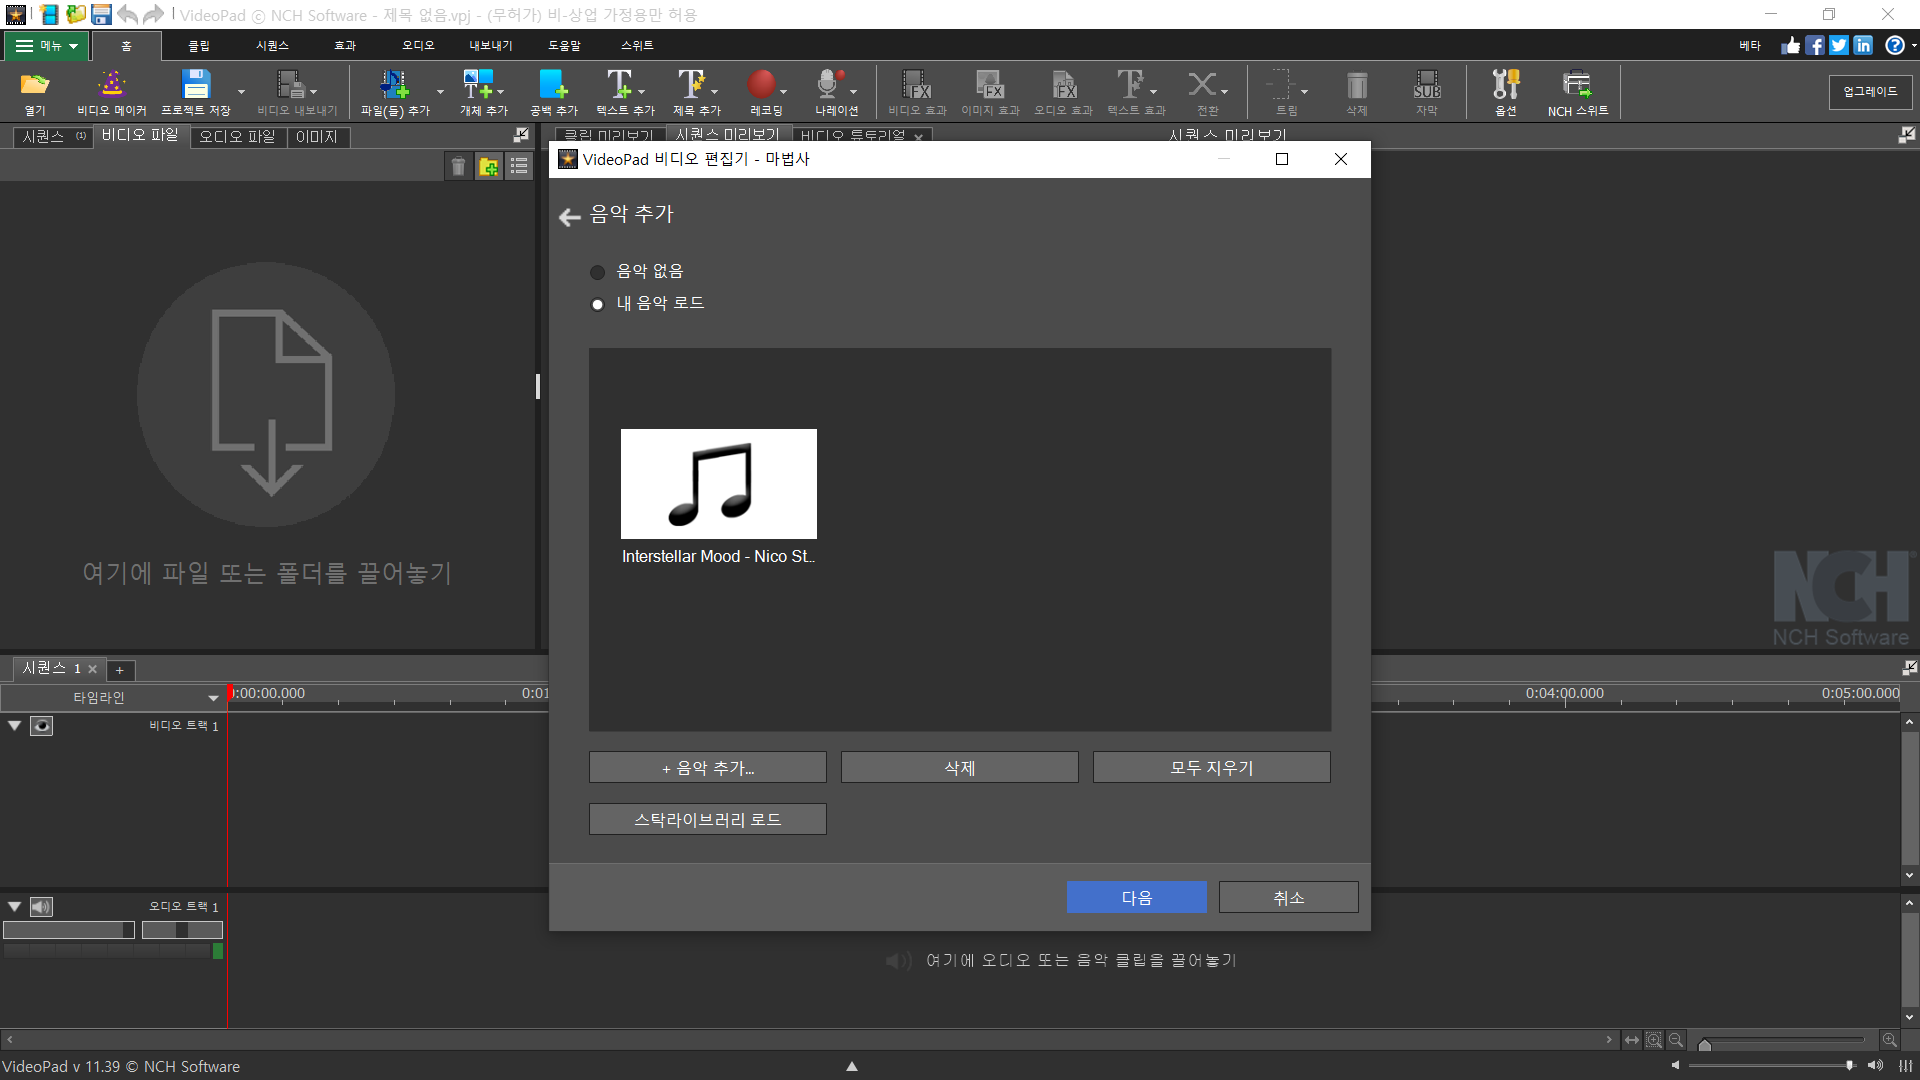Click the Save Project floppy icon
Image resolution: width=1920 pixels, height=1080 pixels.
195,86
